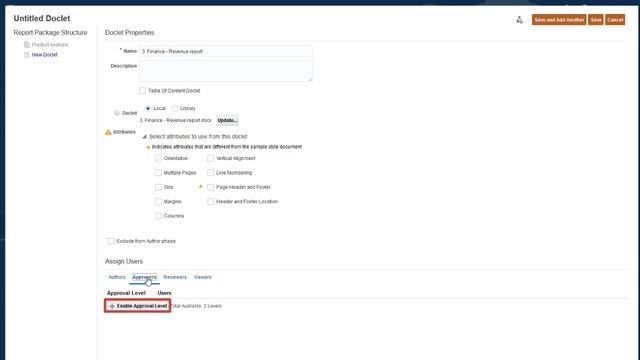Select the Doclet radio button
640x360 pixels.
(117, 113)
